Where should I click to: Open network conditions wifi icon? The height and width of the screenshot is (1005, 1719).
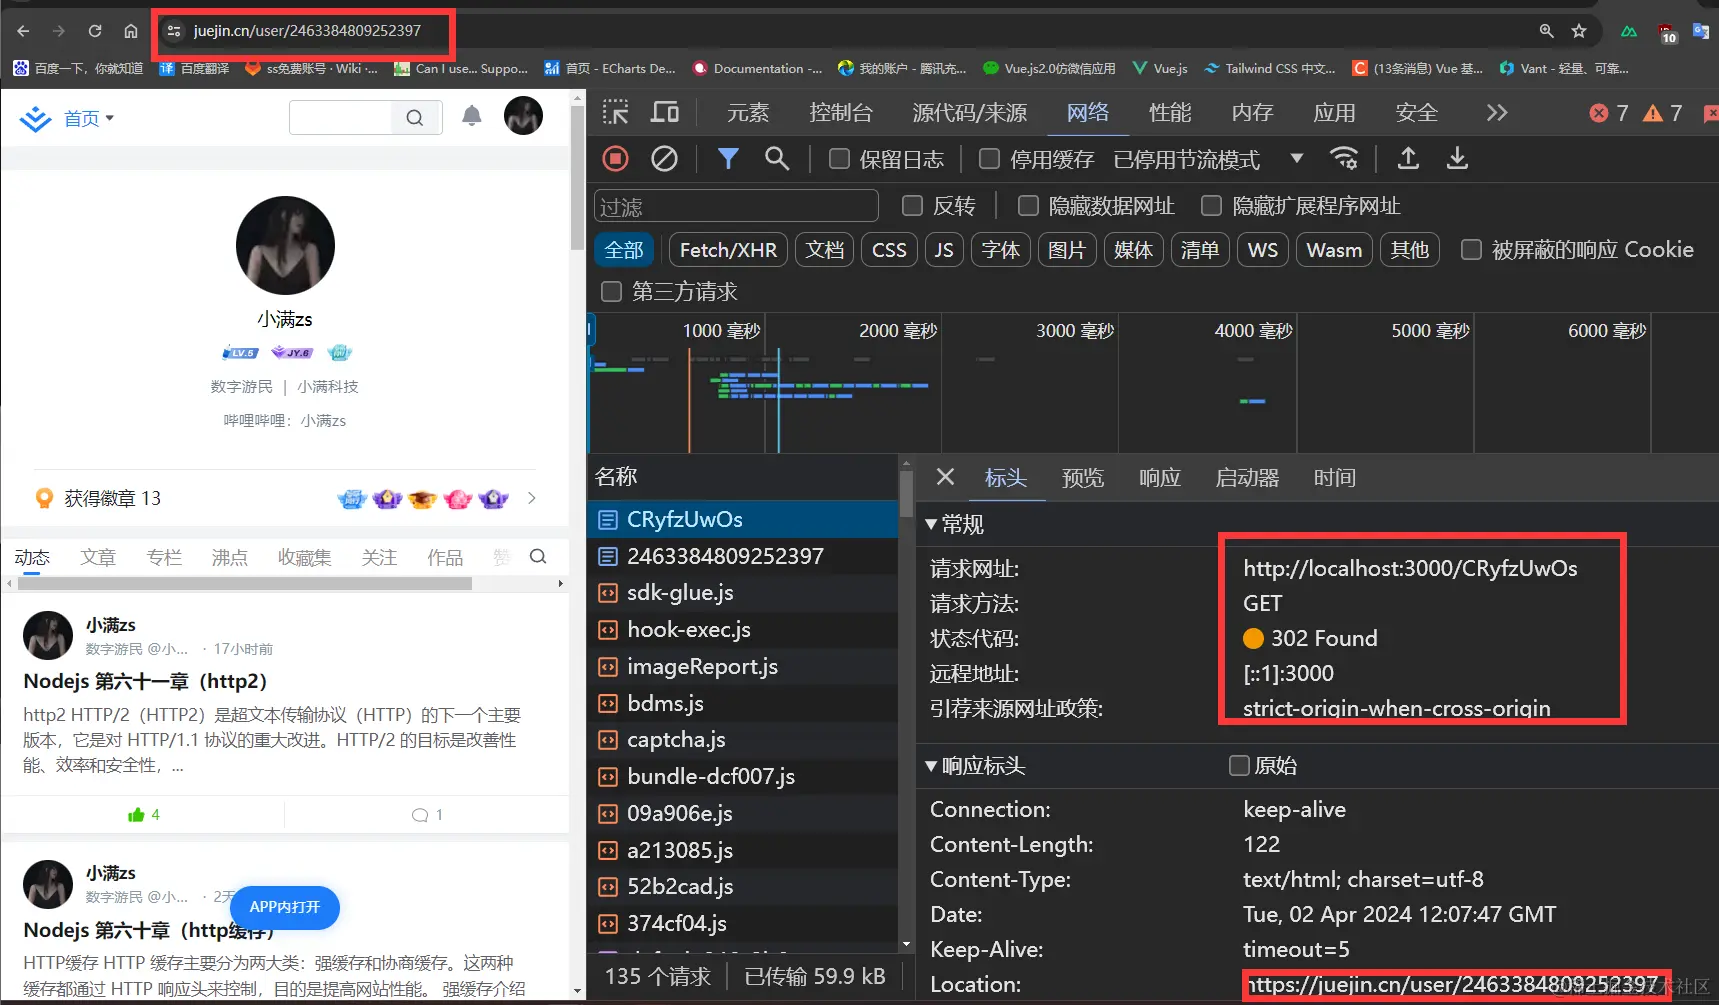[x=1344, y=158]
